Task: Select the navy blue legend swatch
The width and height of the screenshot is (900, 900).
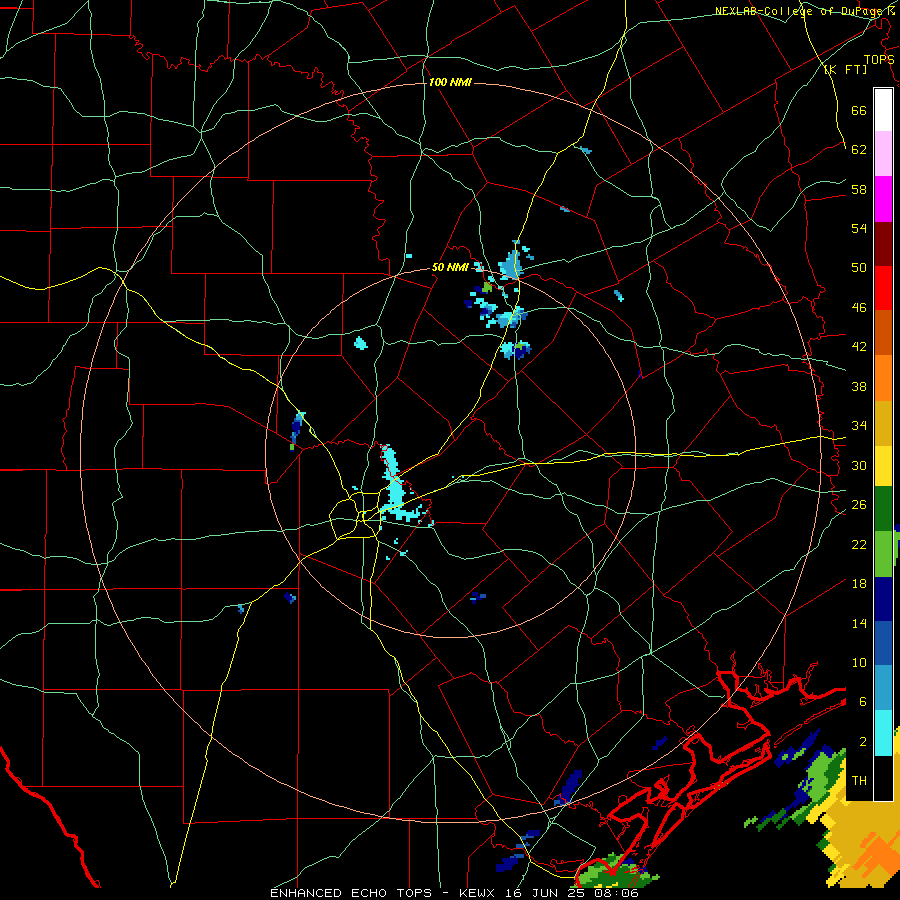Action: pos(883,599)
